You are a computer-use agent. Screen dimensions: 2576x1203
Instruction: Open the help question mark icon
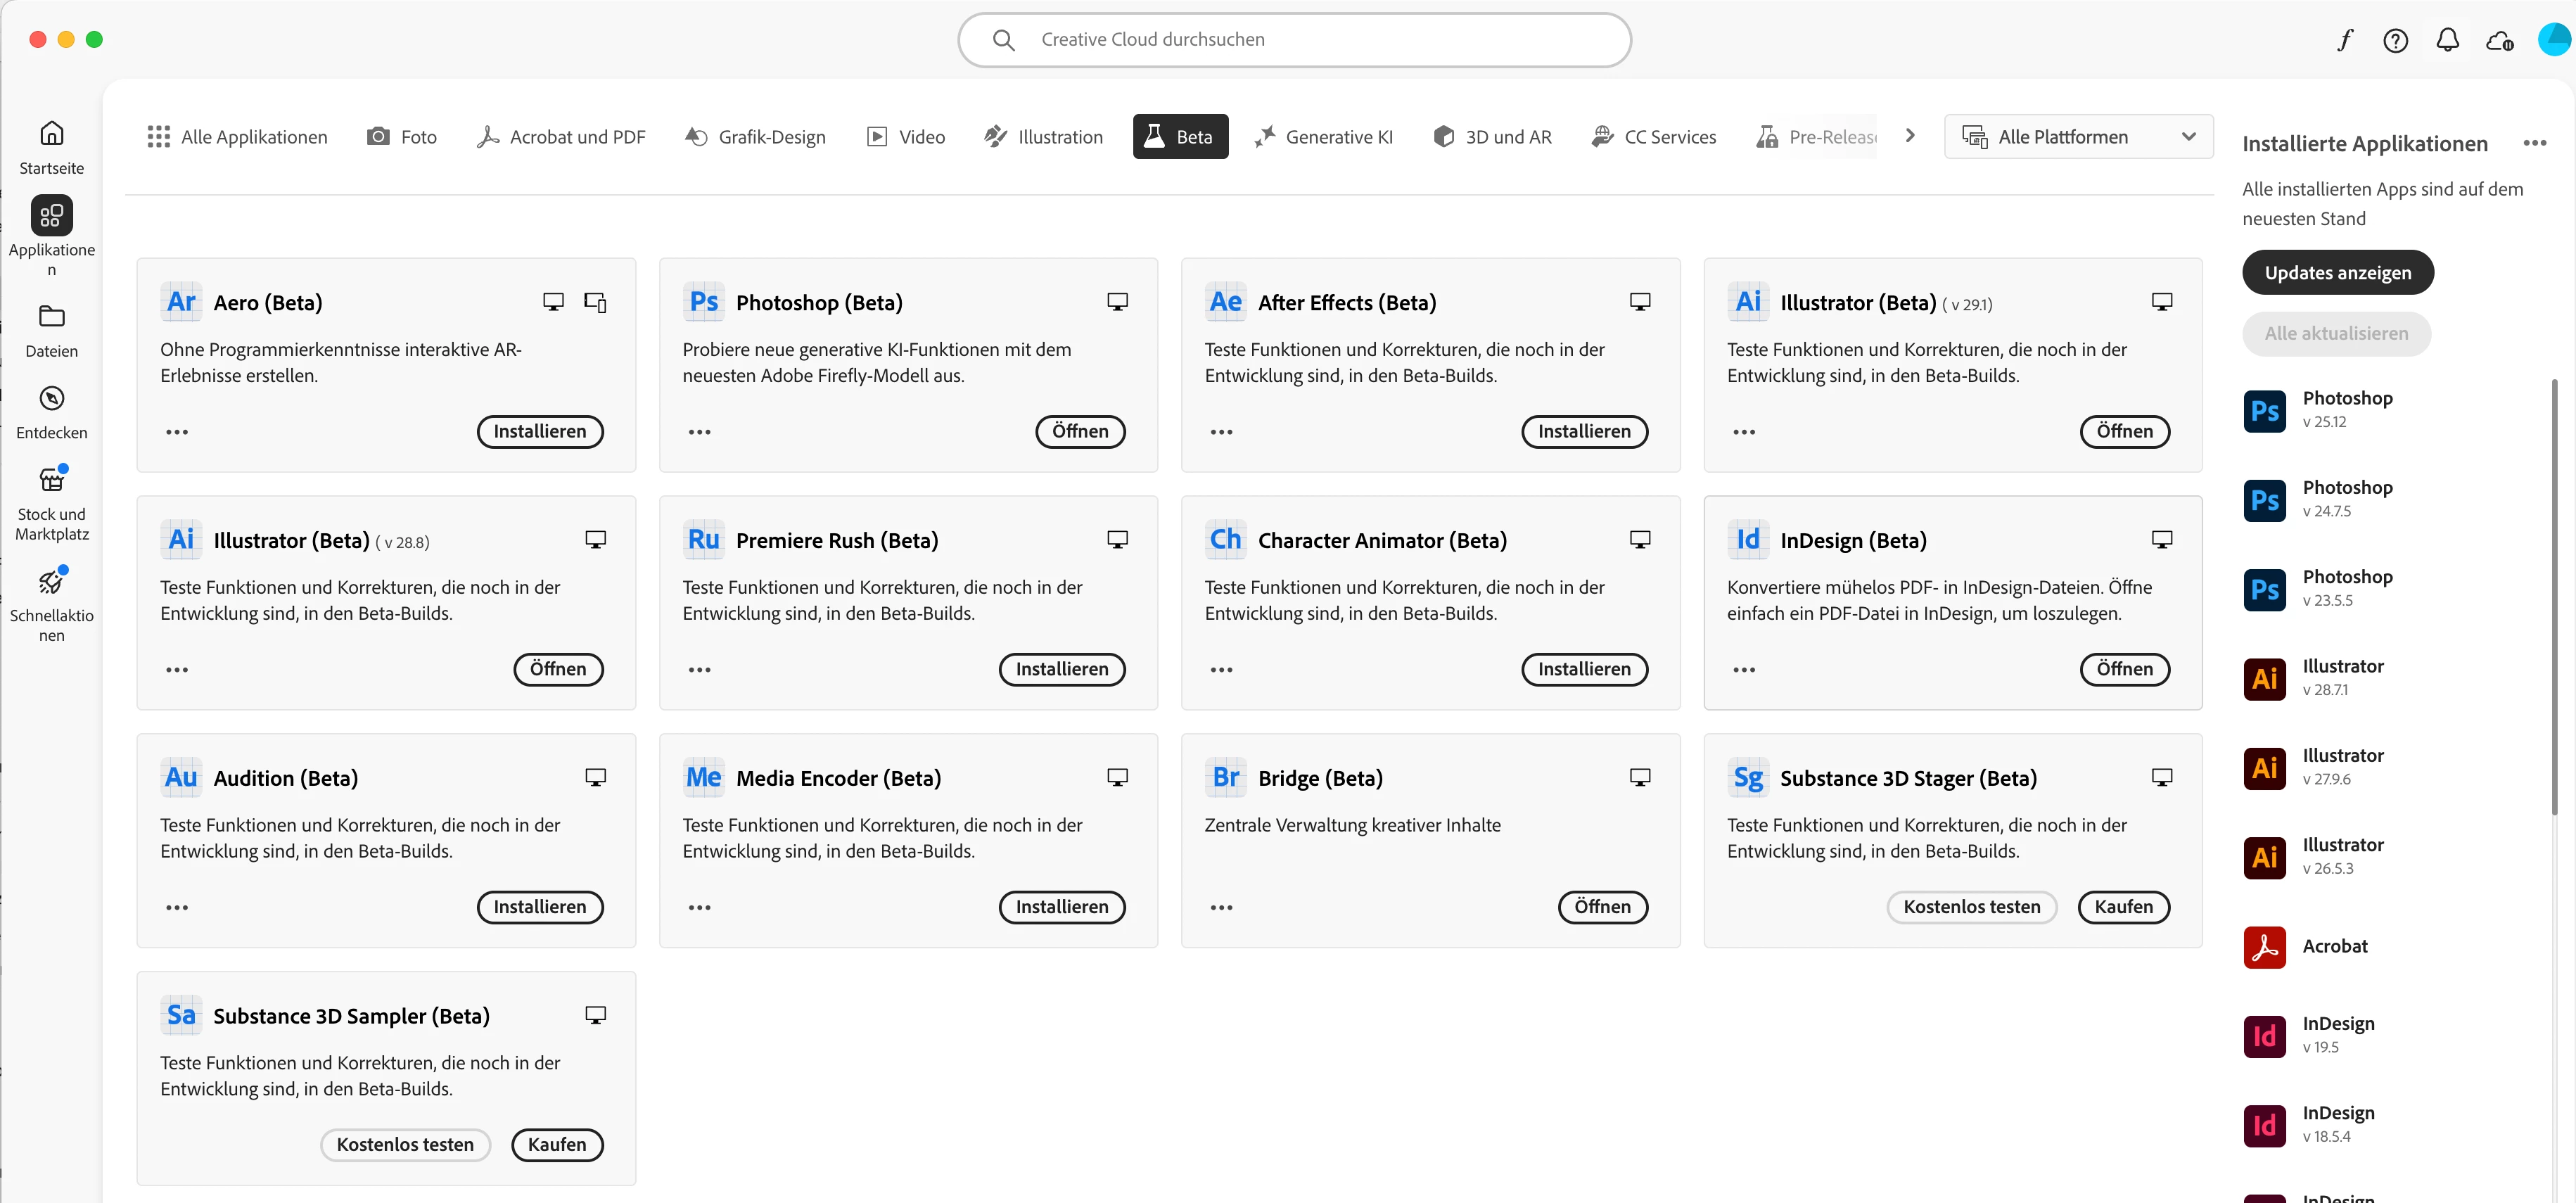[2395, 40]
